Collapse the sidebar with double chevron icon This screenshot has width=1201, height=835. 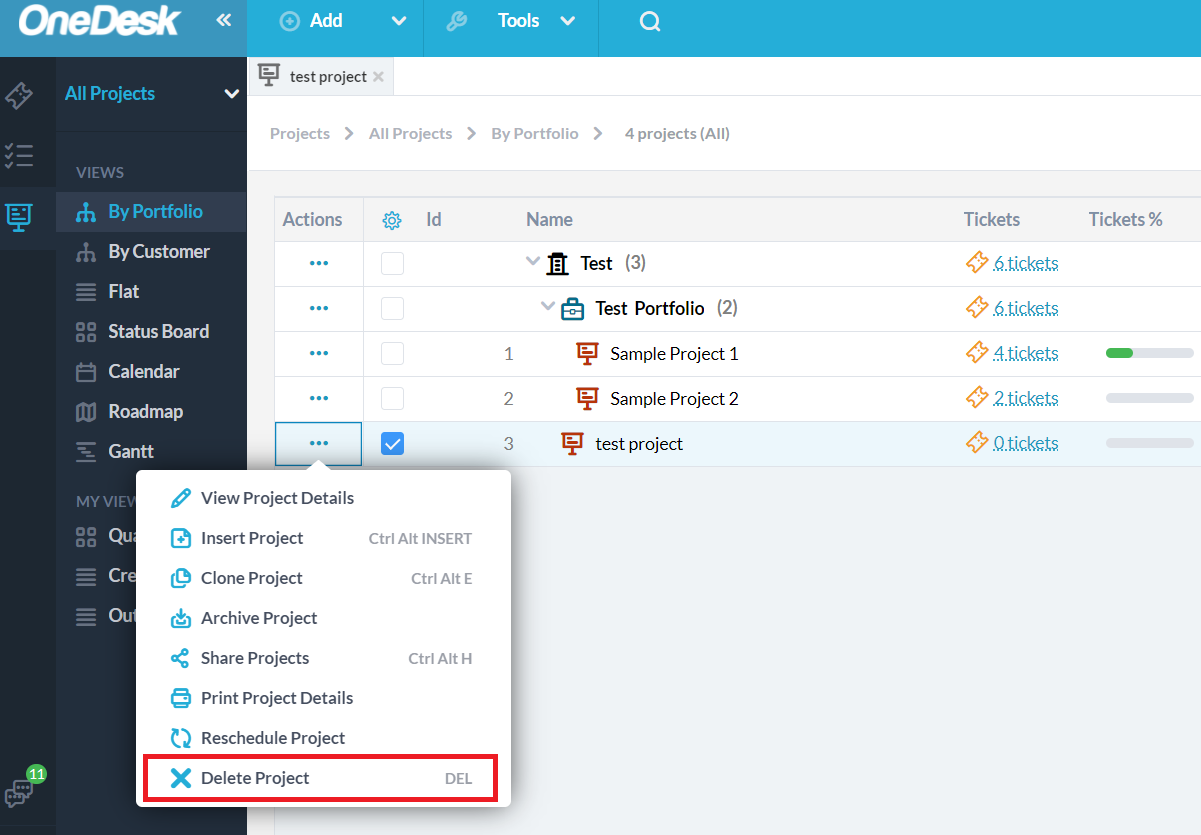(x=224, y=20)
